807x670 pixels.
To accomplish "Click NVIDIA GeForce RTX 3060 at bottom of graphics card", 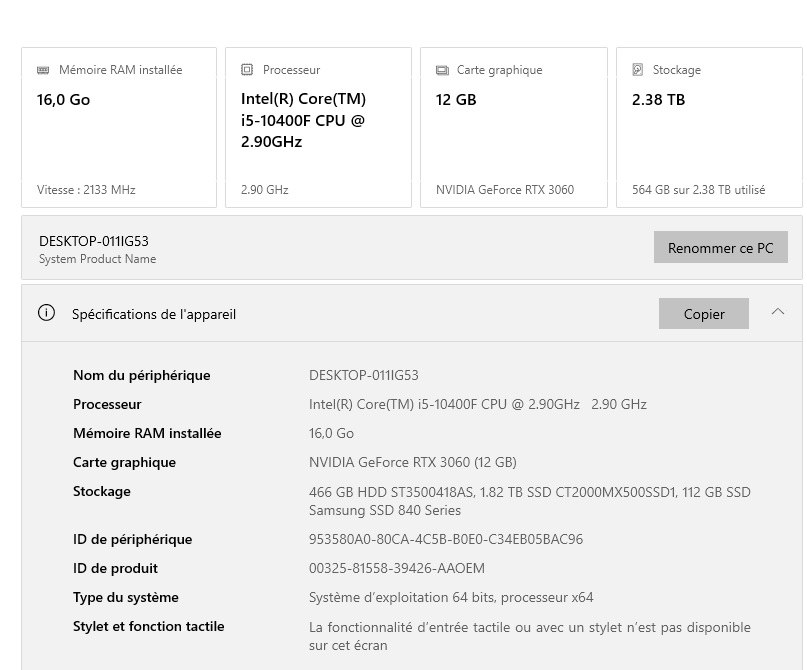I will (505, 190).
